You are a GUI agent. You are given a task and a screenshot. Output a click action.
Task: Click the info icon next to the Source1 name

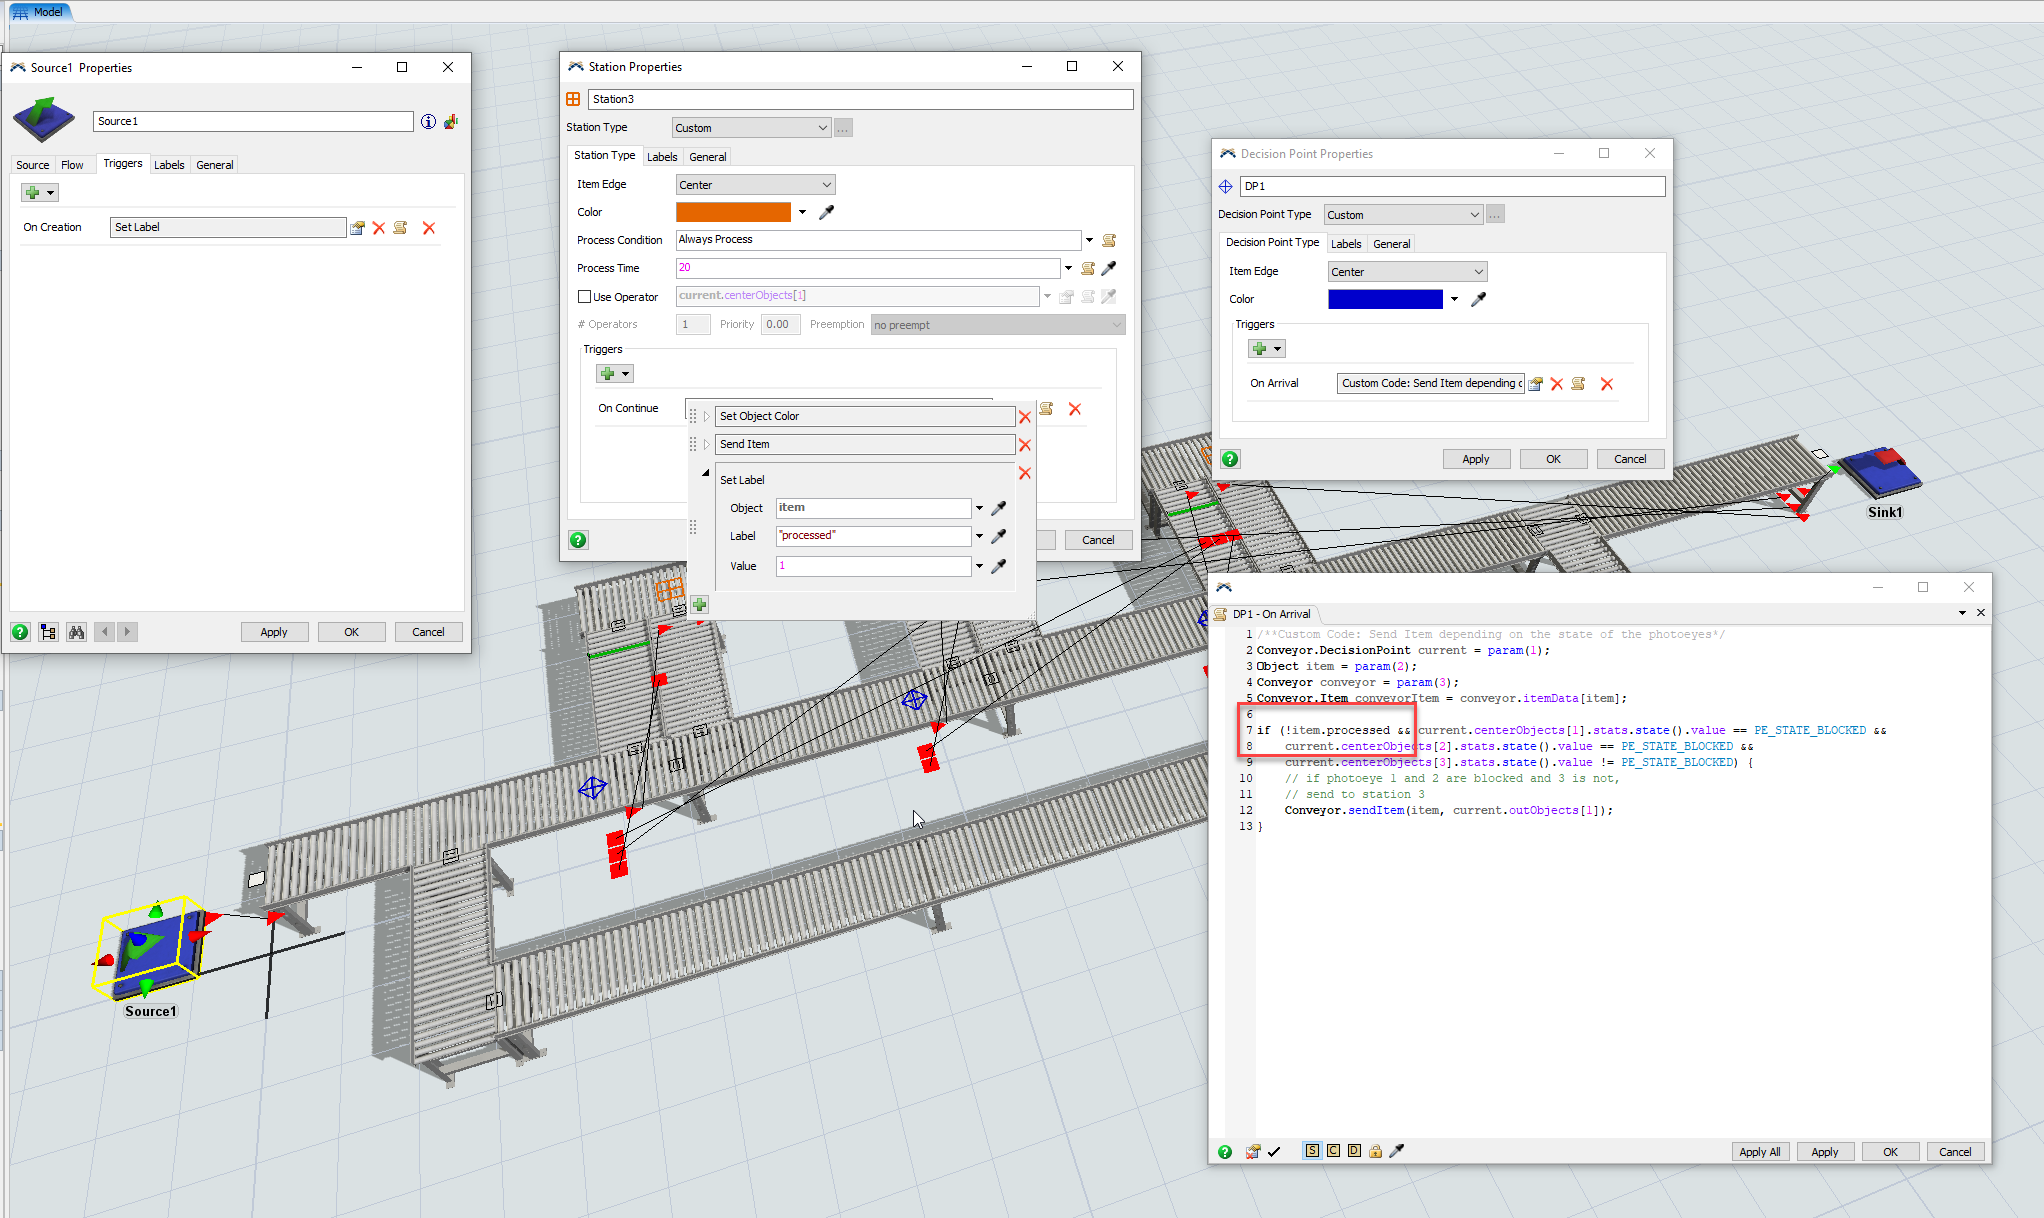click(x=428, y=121)
